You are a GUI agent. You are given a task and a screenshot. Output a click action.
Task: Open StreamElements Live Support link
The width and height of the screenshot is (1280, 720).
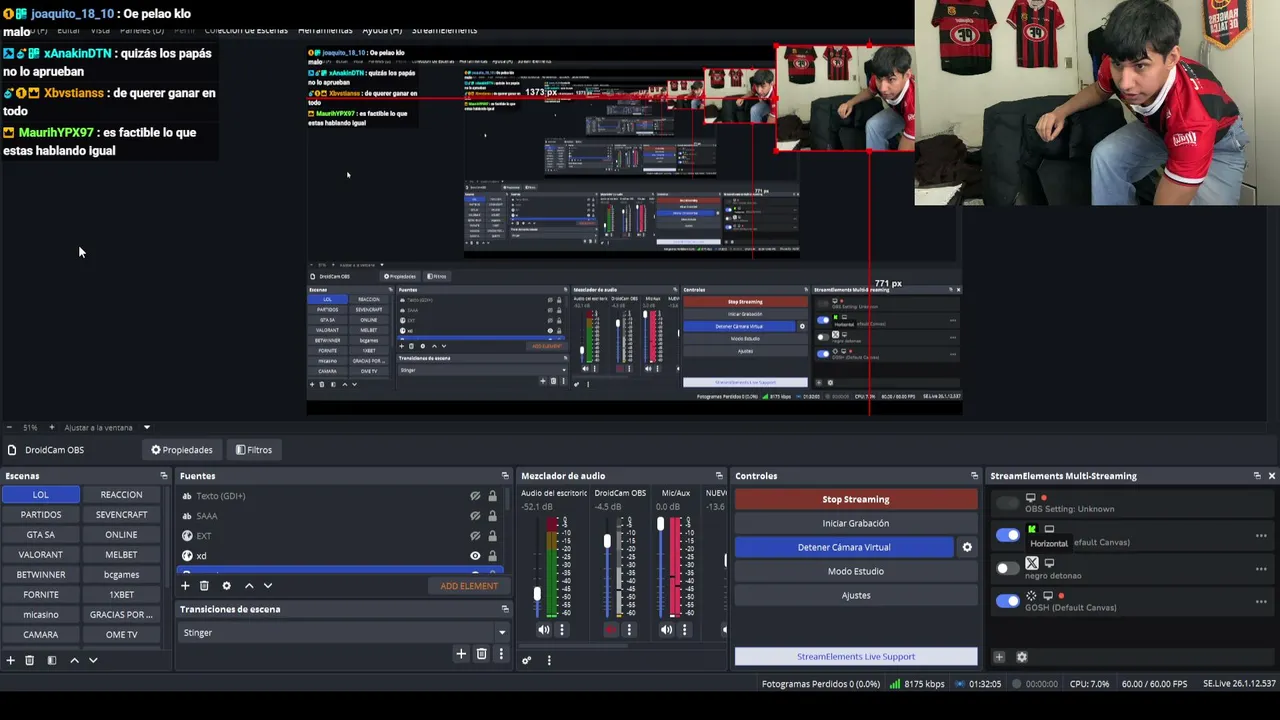coord(856,657)
